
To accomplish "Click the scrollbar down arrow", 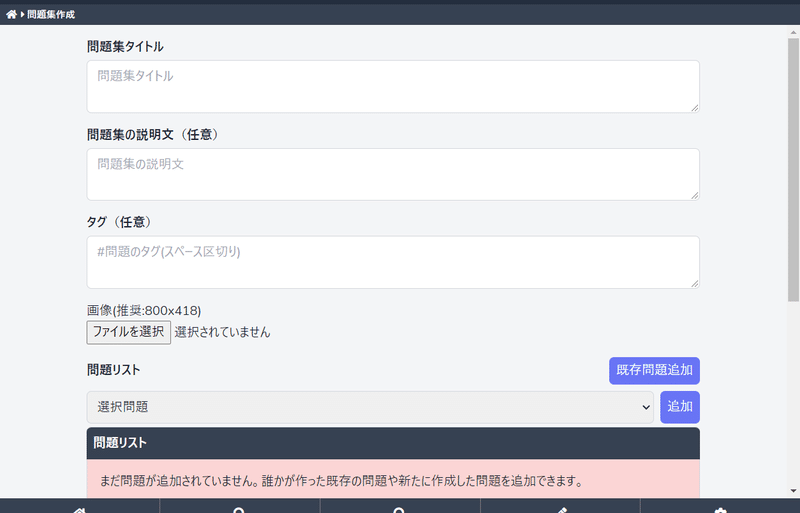I will pos(793,491).
